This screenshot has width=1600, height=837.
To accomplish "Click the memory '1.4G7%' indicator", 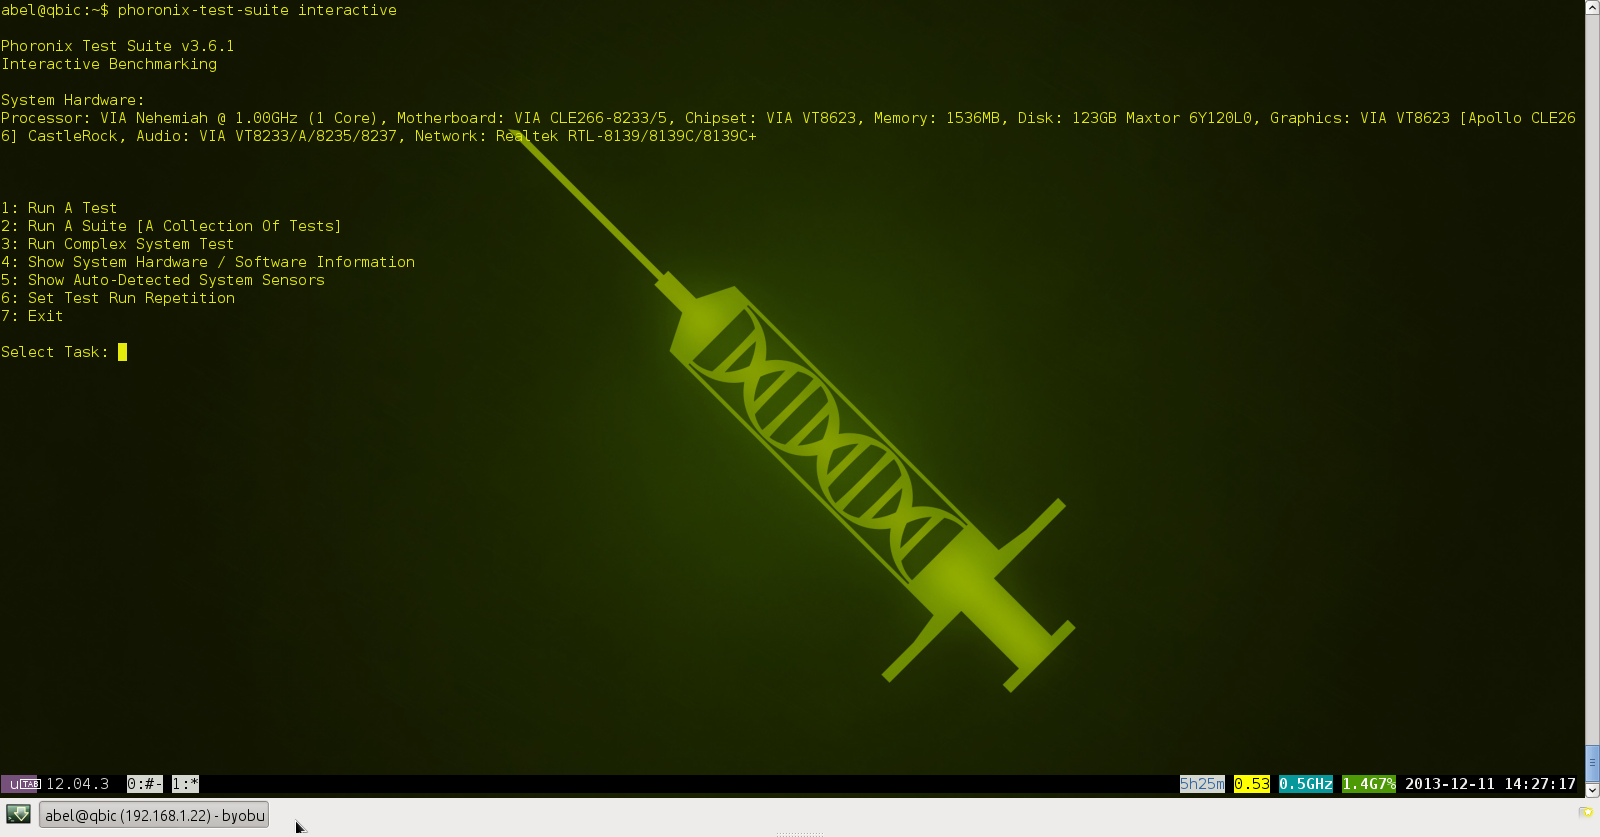I will click(1369, 784).
